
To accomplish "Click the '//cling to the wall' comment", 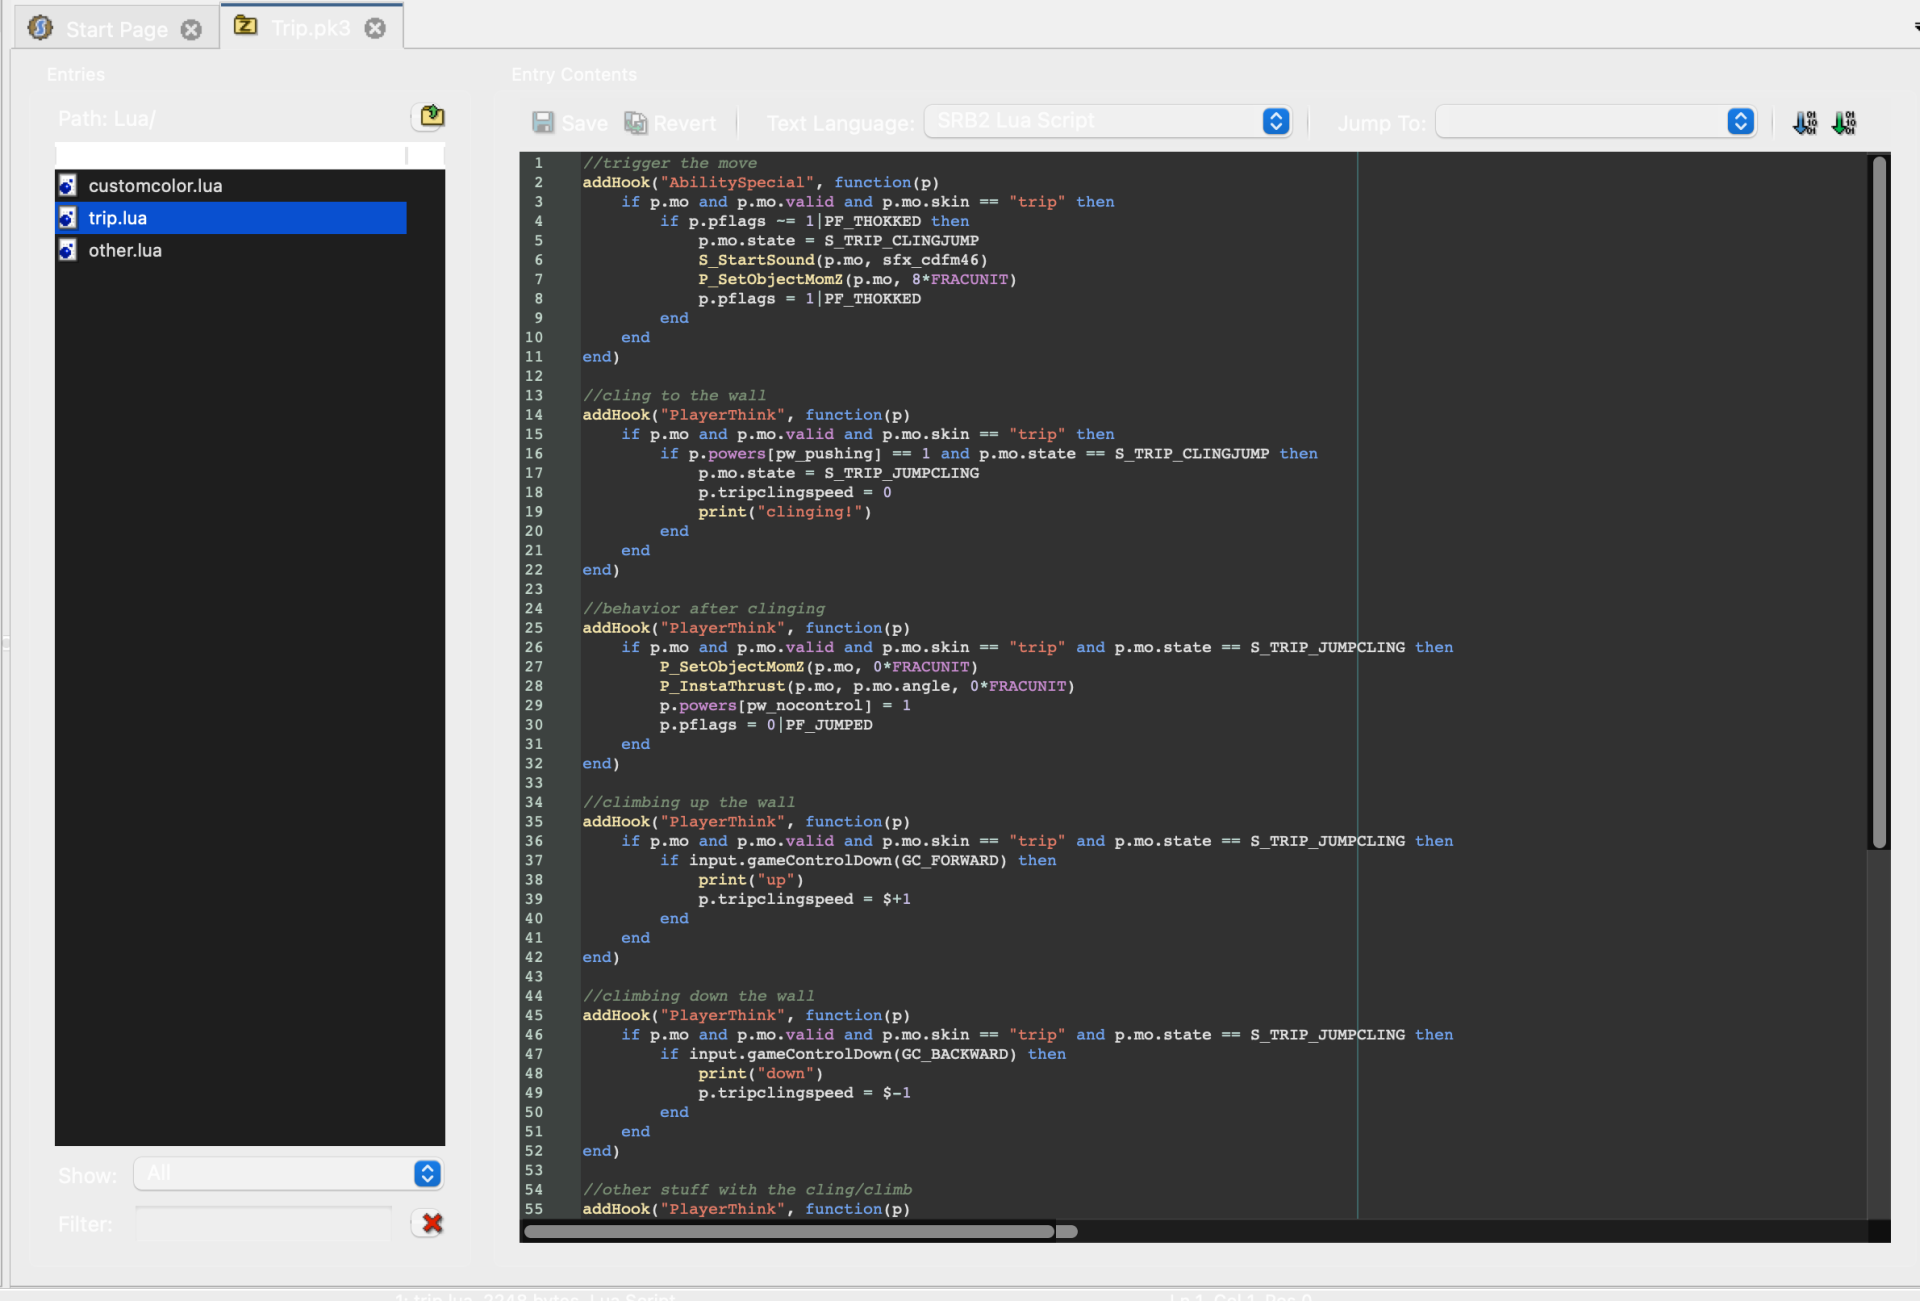I will pyautogui.click(x=675, y=396).
